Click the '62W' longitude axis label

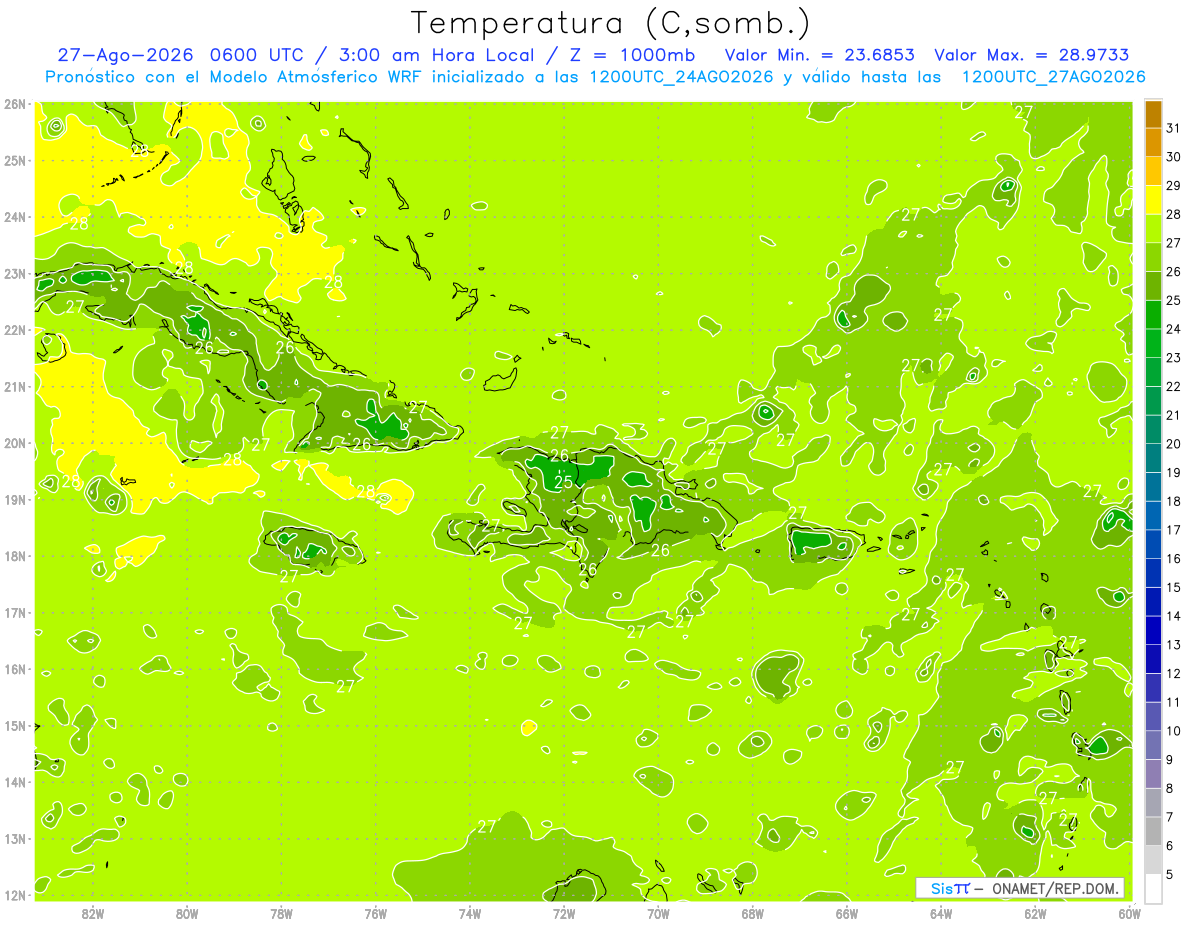[x=1036, y=913]
